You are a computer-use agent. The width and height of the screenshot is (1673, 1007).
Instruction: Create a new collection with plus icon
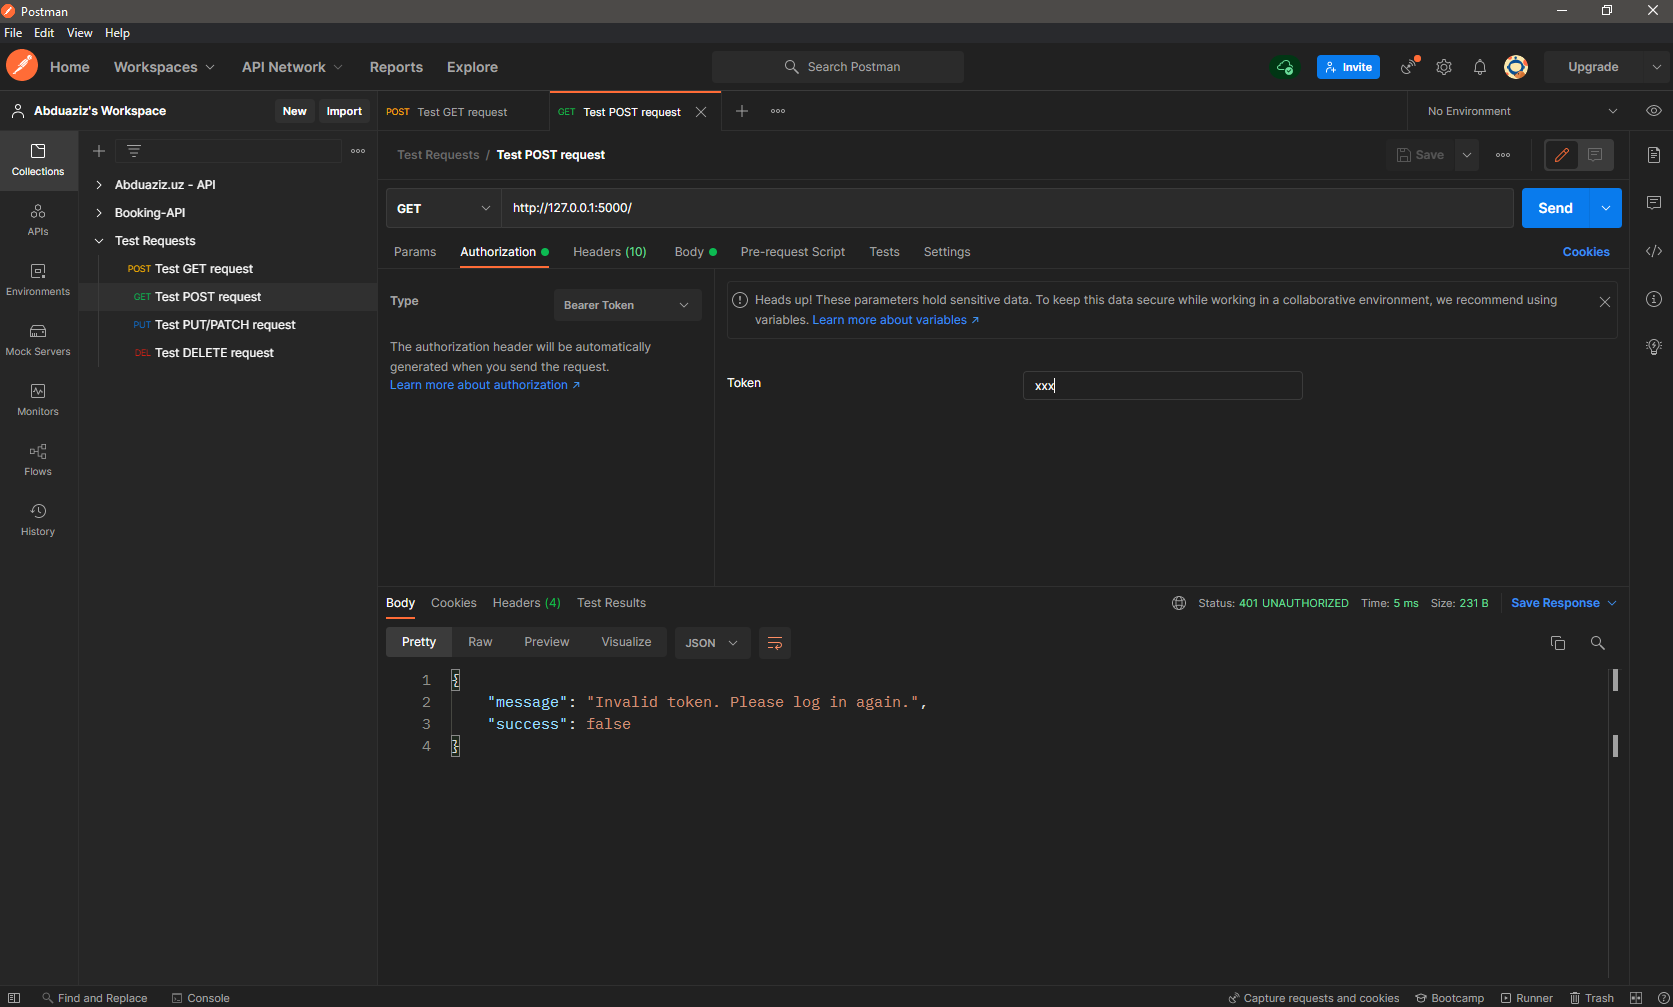coord(99,151)
